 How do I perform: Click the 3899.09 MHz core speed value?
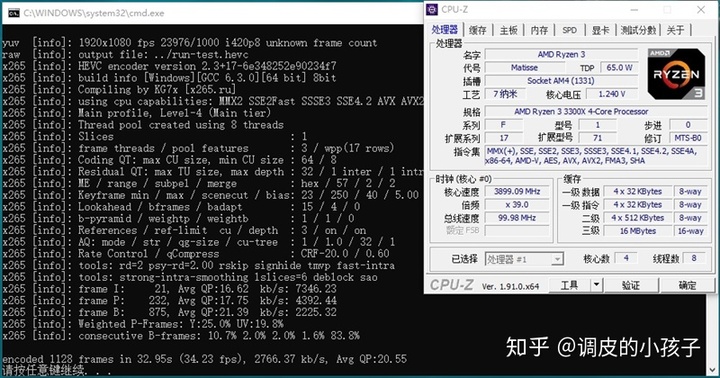point(517,192)
